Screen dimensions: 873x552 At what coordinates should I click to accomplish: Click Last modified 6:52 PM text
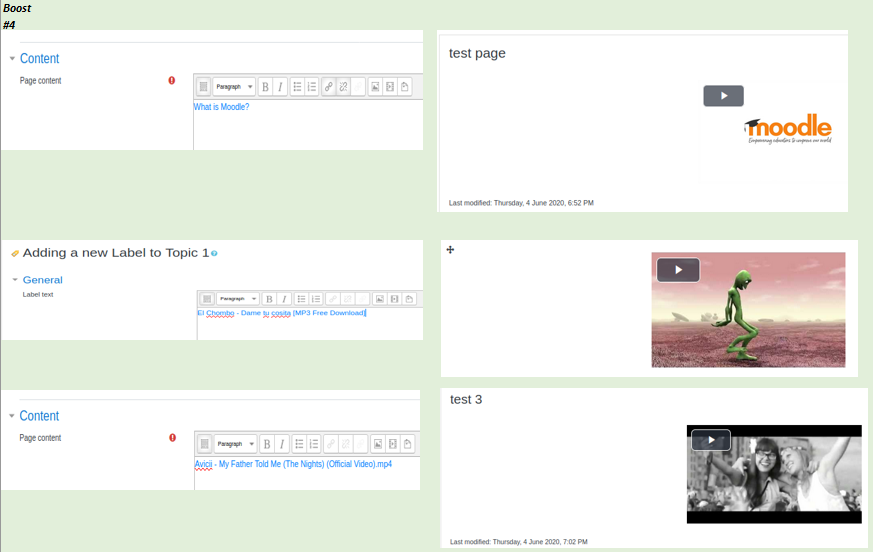(x=521, y=203)
